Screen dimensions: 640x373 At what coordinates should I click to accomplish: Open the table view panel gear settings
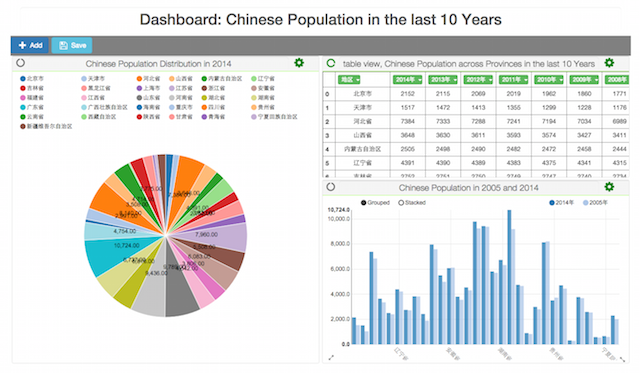click(x=609, y=63)
